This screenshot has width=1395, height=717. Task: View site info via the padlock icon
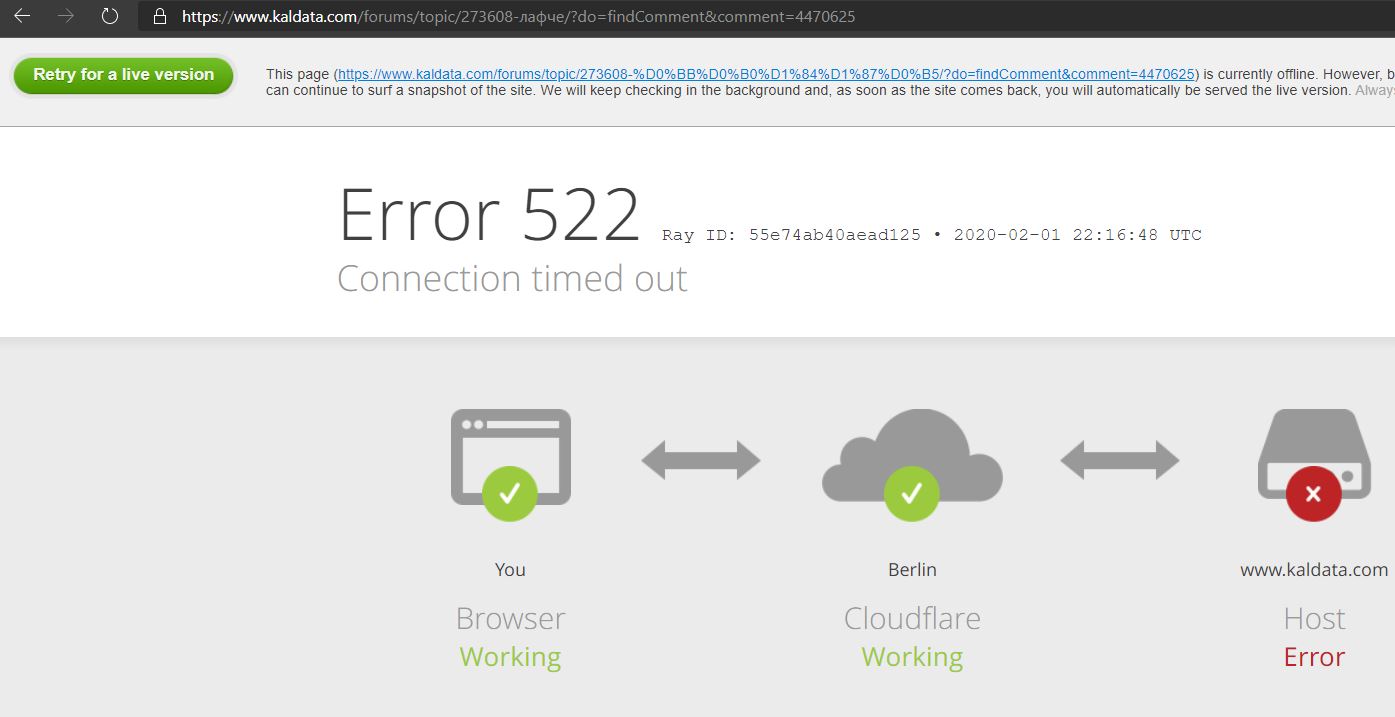tap(159, 17)
